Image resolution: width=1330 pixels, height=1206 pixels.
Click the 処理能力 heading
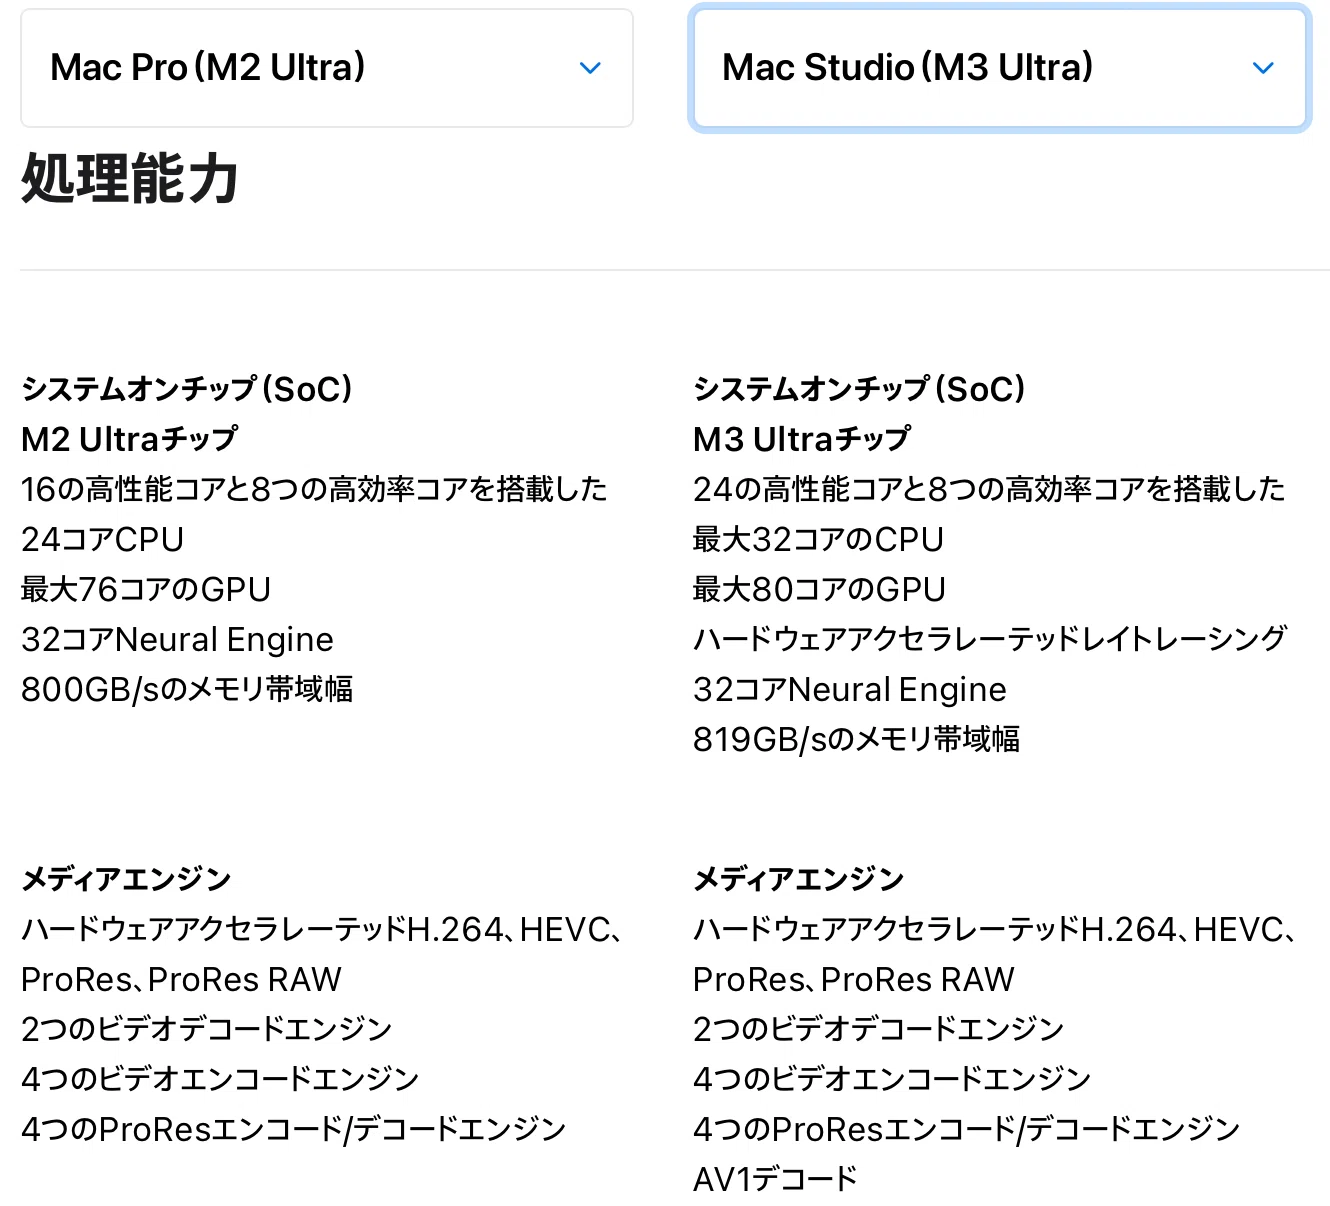click(x=130, y=179)
